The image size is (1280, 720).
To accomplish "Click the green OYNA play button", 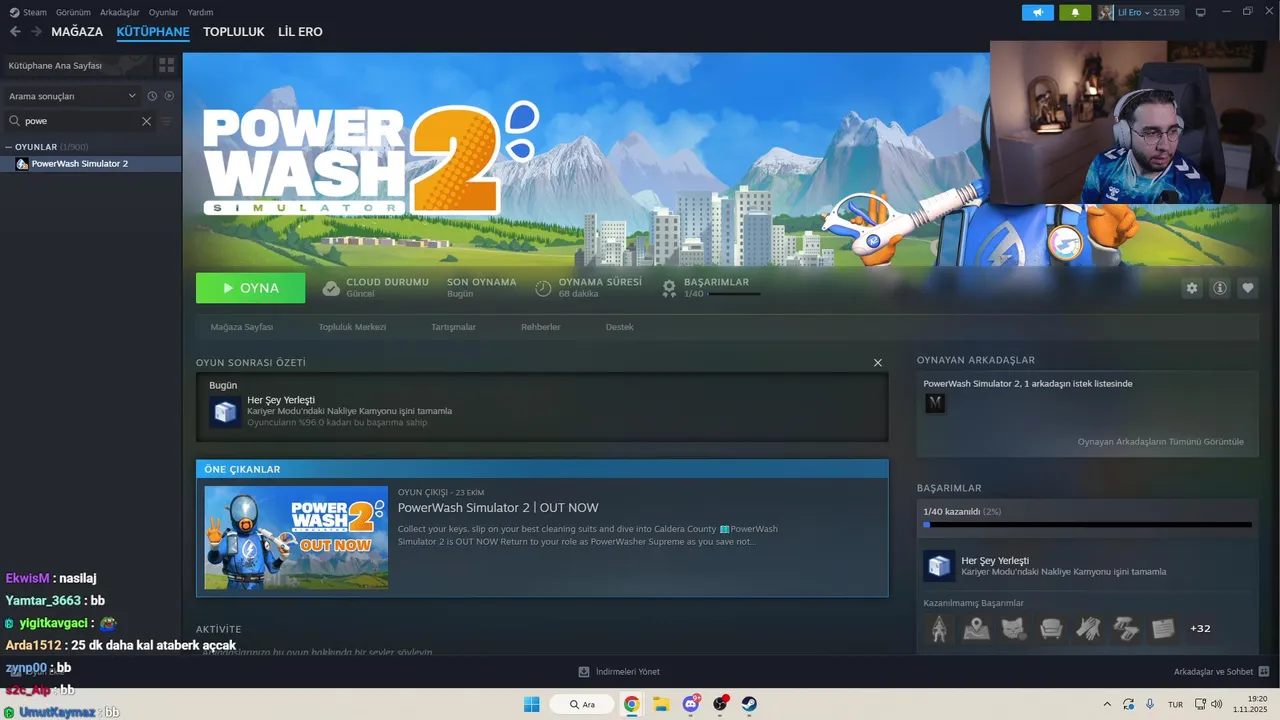I will point(250,288).
